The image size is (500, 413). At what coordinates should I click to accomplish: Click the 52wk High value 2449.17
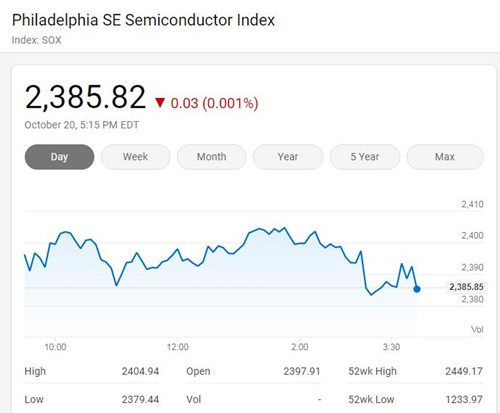pos(464,371)
